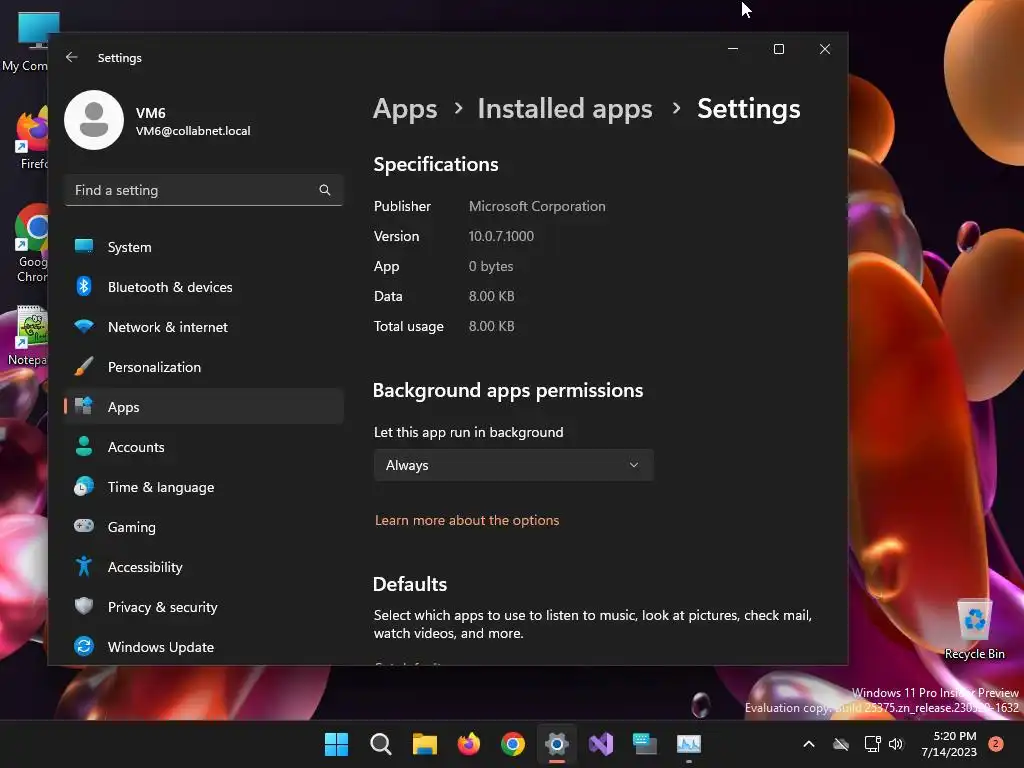
Task: Click the Time & language clock icon
Action: (x=84, y=487)
